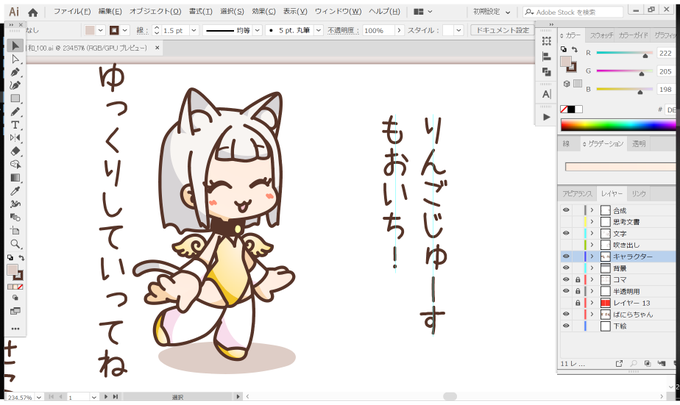Select the Selection tool black arrow
Viewport: 680px width, 405px height.
point(15,46)
